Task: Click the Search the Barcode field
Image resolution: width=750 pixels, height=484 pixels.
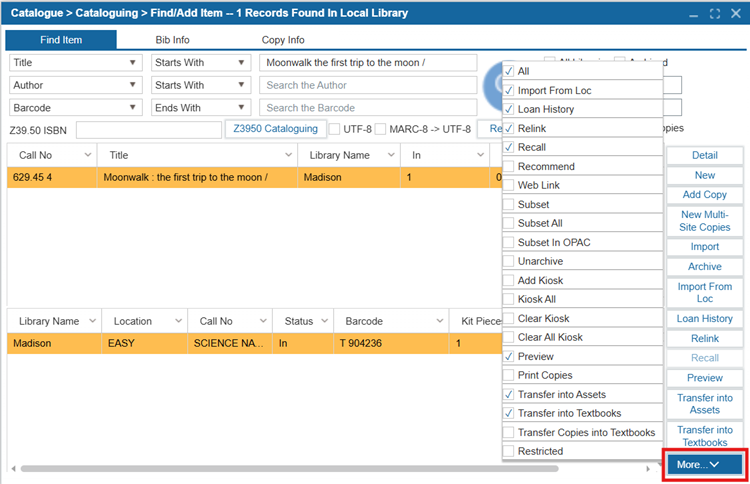Action: [368, 108]
